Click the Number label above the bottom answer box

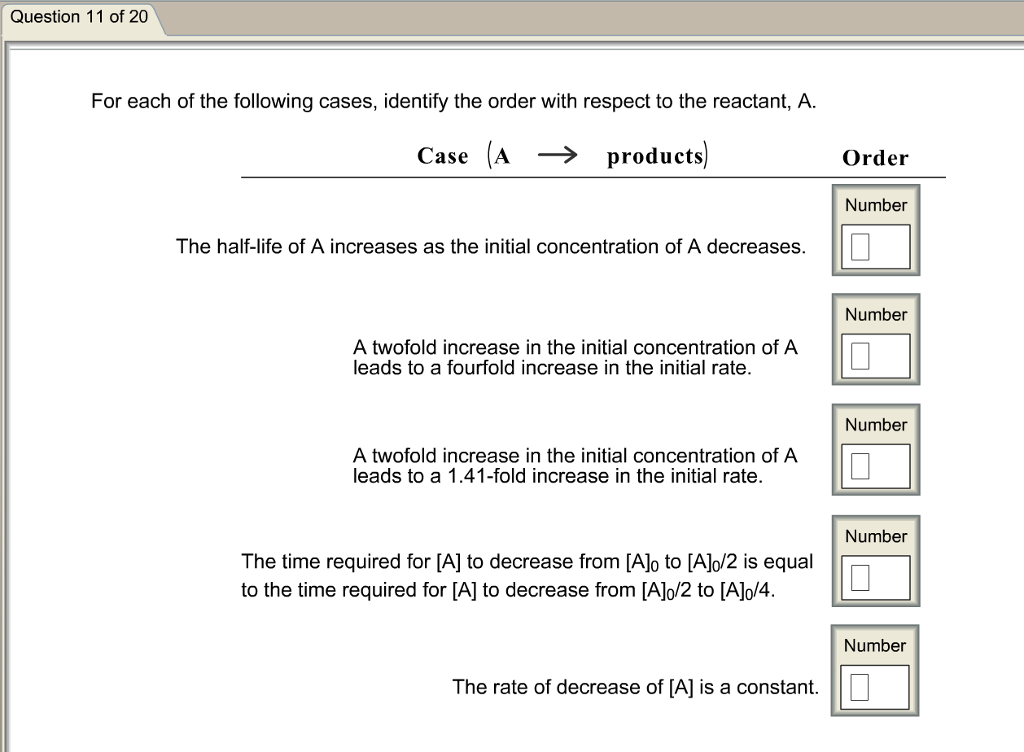click(875, 646)
